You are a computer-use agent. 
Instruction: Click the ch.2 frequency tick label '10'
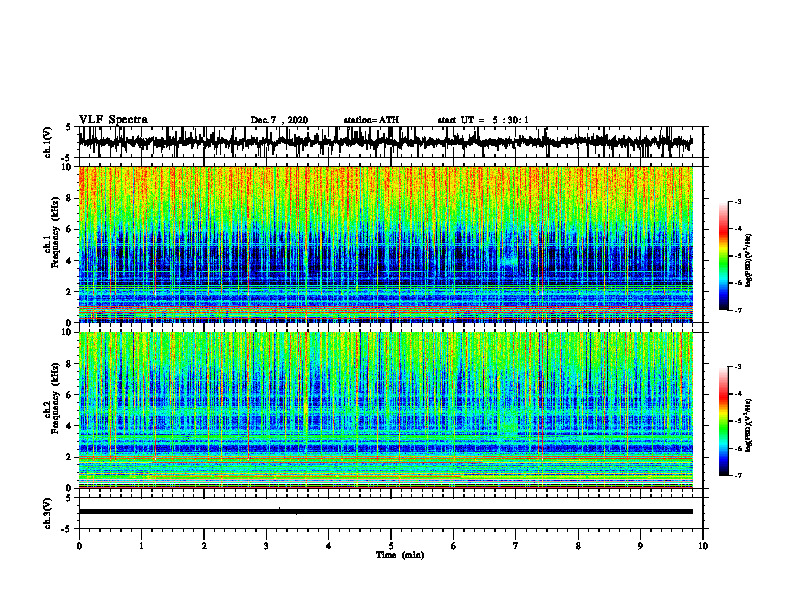click(67, 332)
